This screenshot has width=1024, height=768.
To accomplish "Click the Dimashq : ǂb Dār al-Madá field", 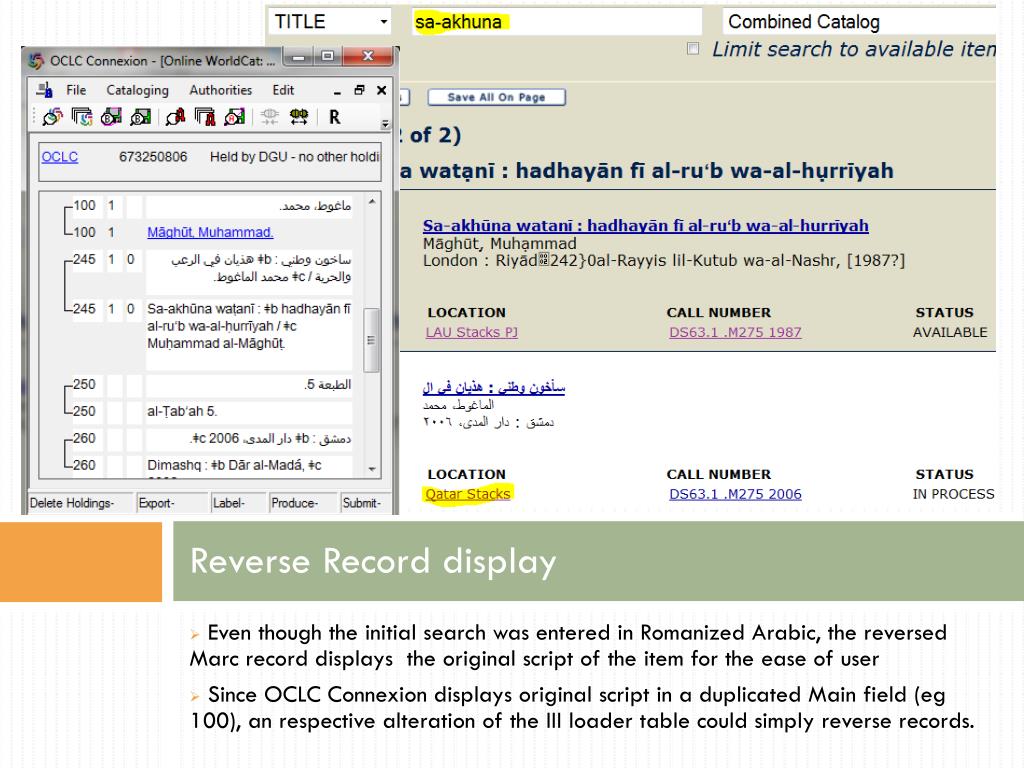I will click(x=249, y=465).
